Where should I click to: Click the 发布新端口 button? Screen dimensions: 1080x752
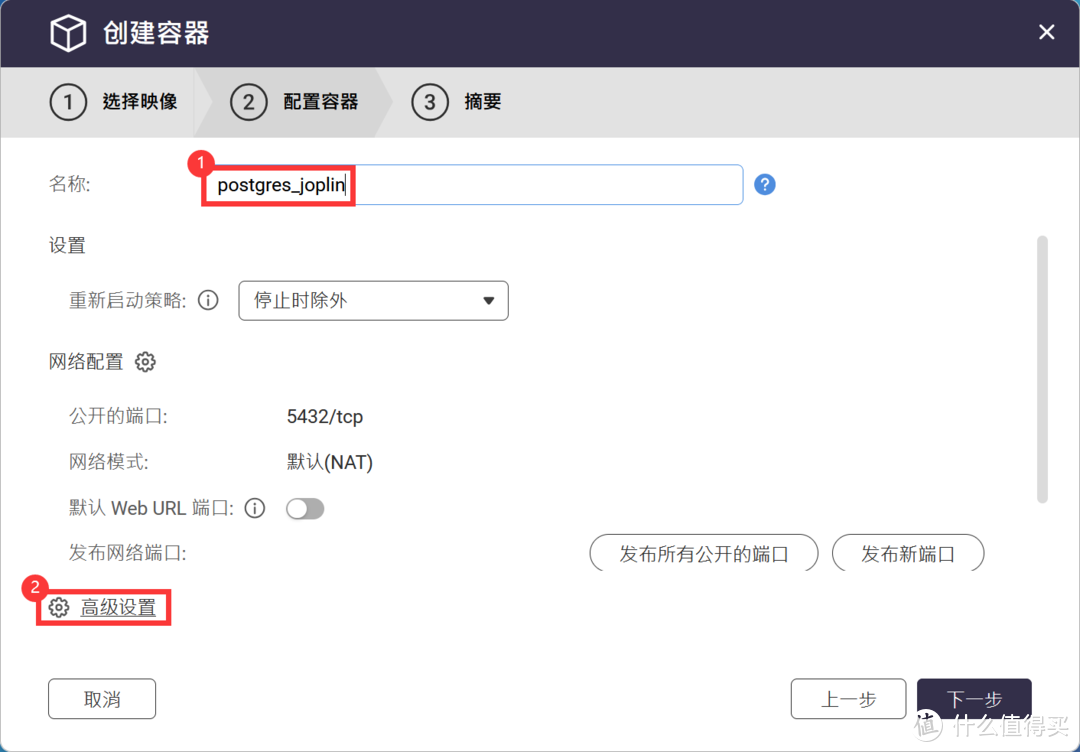(x=908, y=553)
